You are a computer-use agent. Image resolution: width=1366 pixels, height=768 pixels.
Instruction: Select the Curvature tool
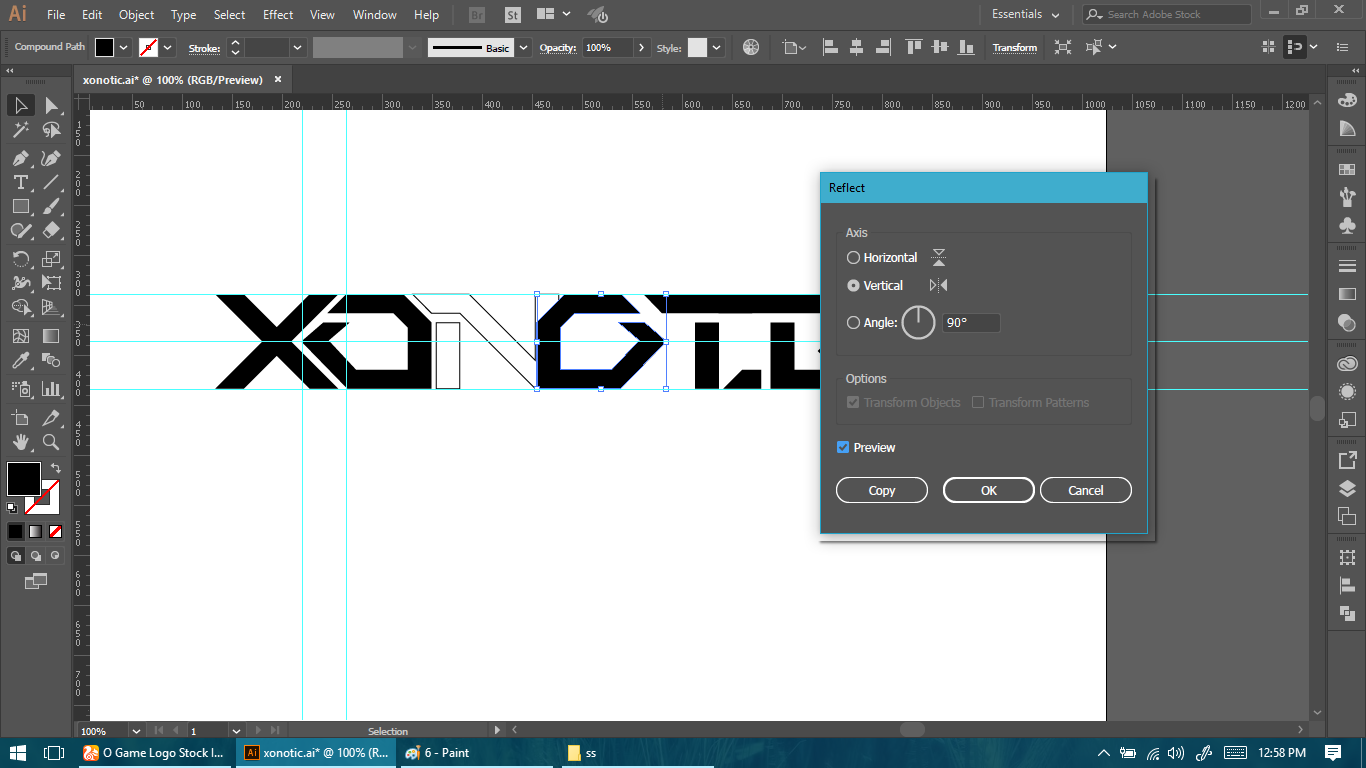click(52, 158)
